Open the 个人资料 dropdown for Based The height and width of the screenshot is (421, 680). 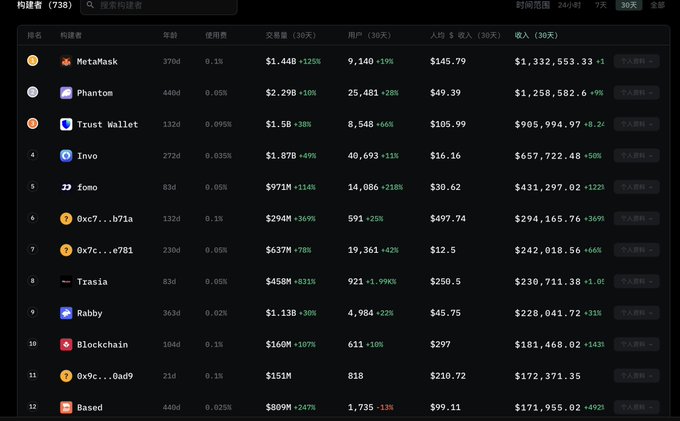point(637,407)
